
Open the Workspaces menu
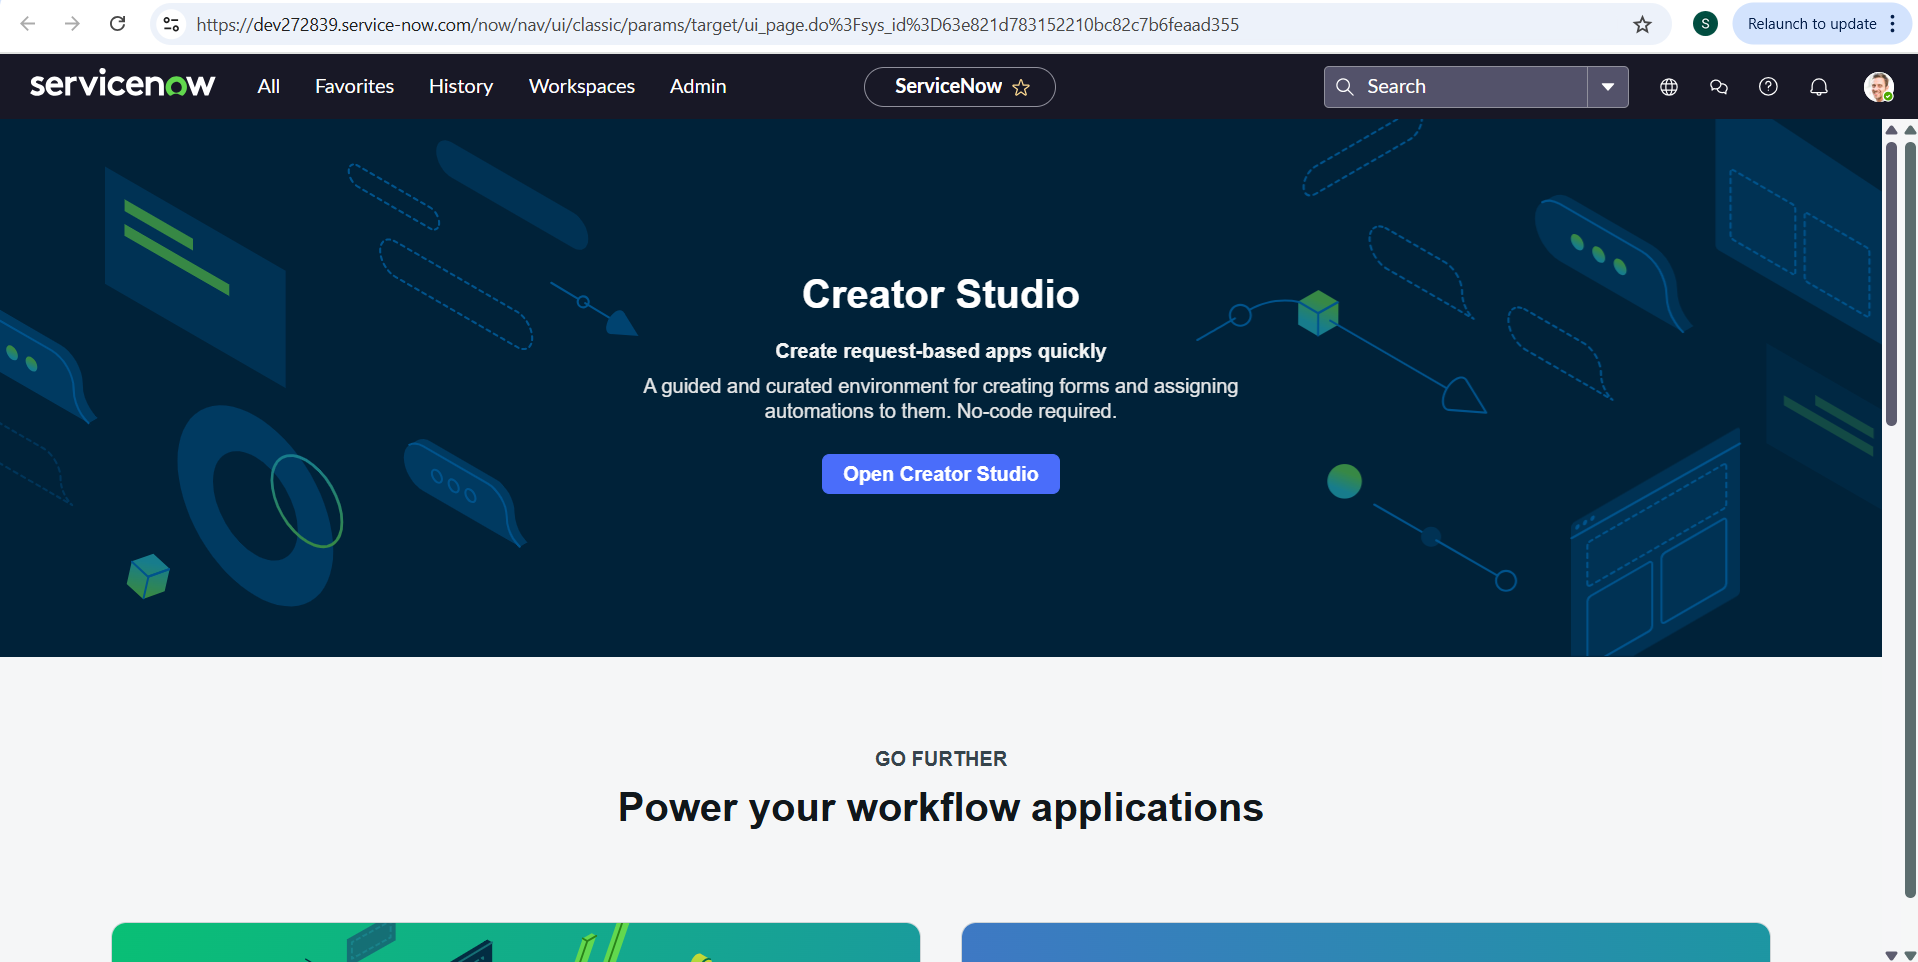[x=581, y=87]
